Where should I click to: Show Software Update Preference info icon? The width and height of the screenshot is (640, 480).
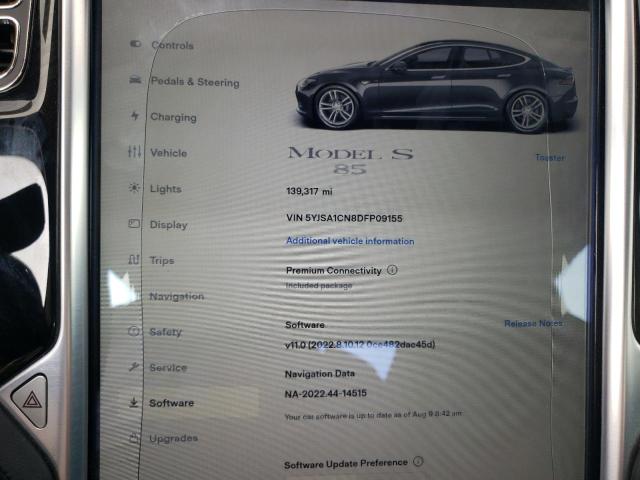click(418, 462)
